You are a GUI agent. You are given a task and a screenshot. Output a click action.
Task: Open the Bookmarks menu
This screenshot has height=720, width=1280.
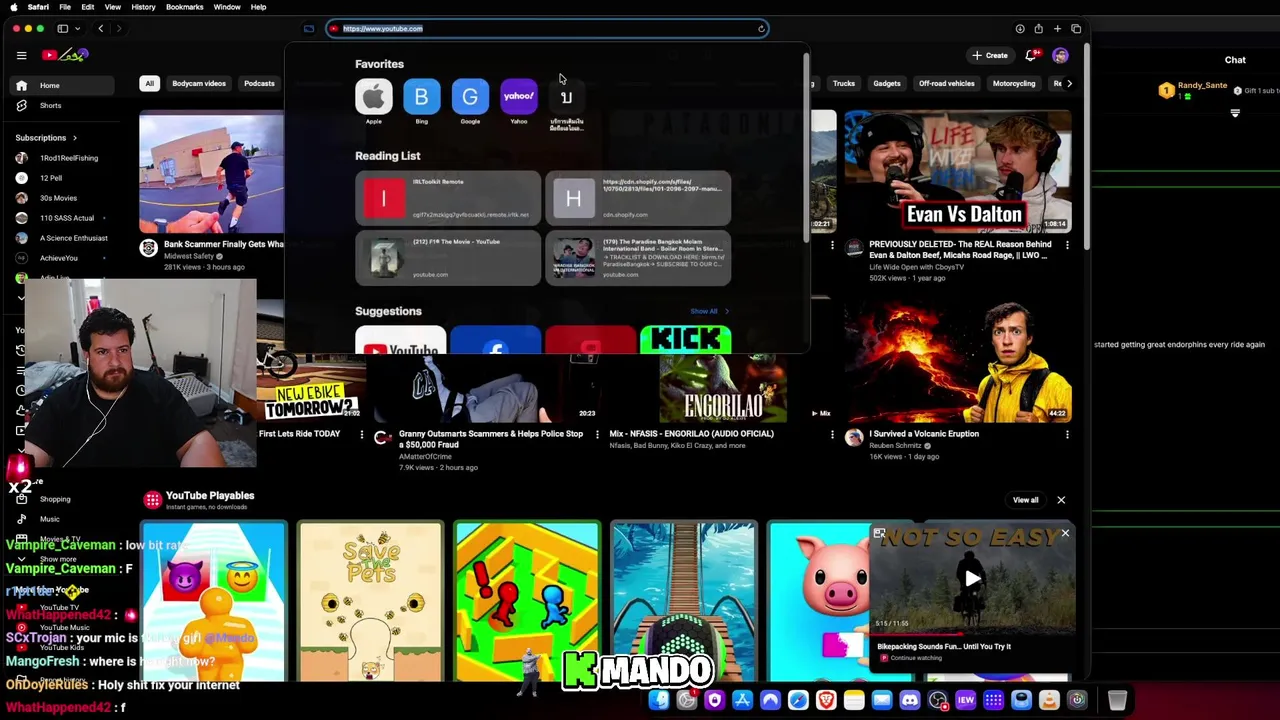point(184,7)
